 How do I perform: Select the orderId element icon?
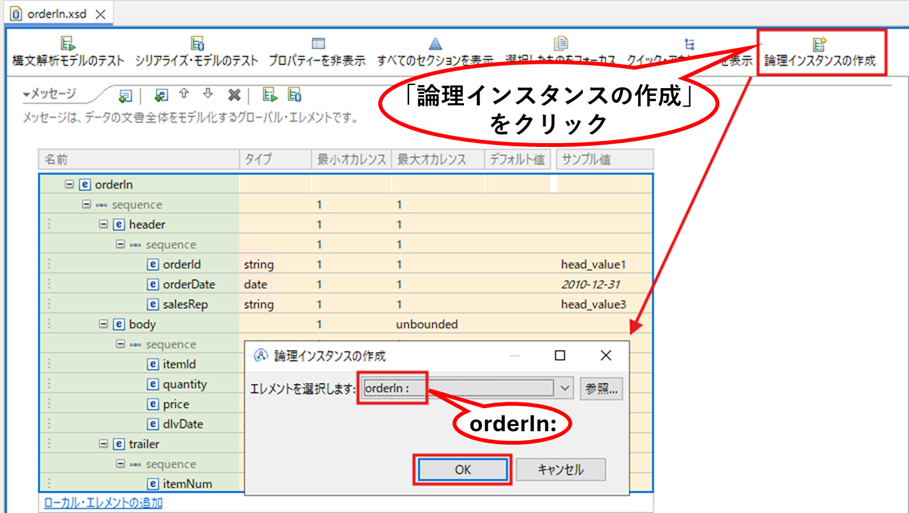coord(152,264)
